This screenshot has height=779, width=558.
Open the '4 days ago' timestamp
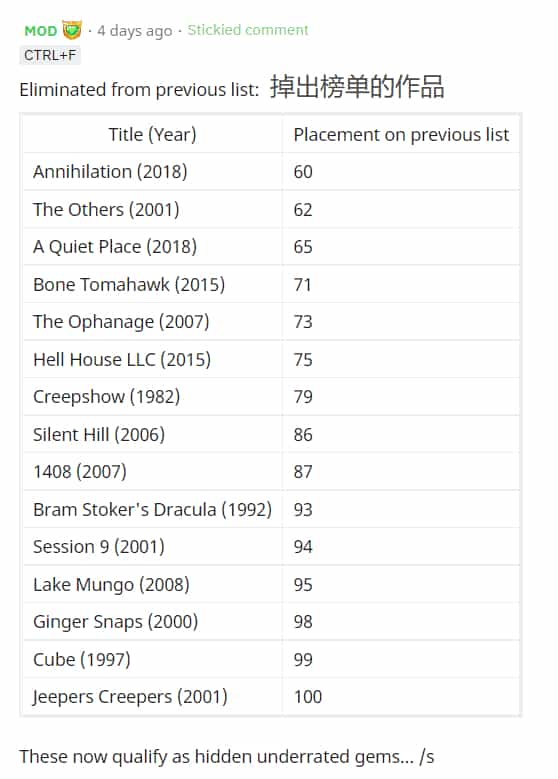click(x=135, y=31)
